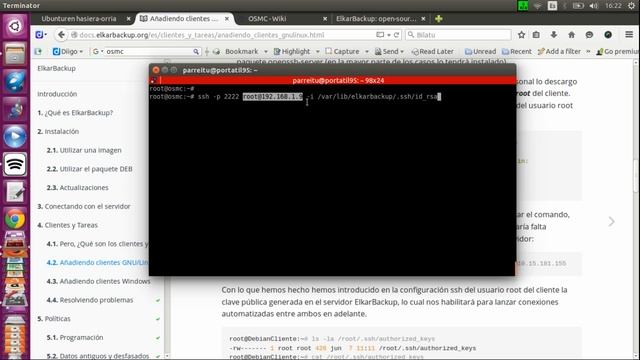Expand the Bookmark dropdown arrow in Diigo toolbar
640x360 pixels.
[x=266, y=51]
